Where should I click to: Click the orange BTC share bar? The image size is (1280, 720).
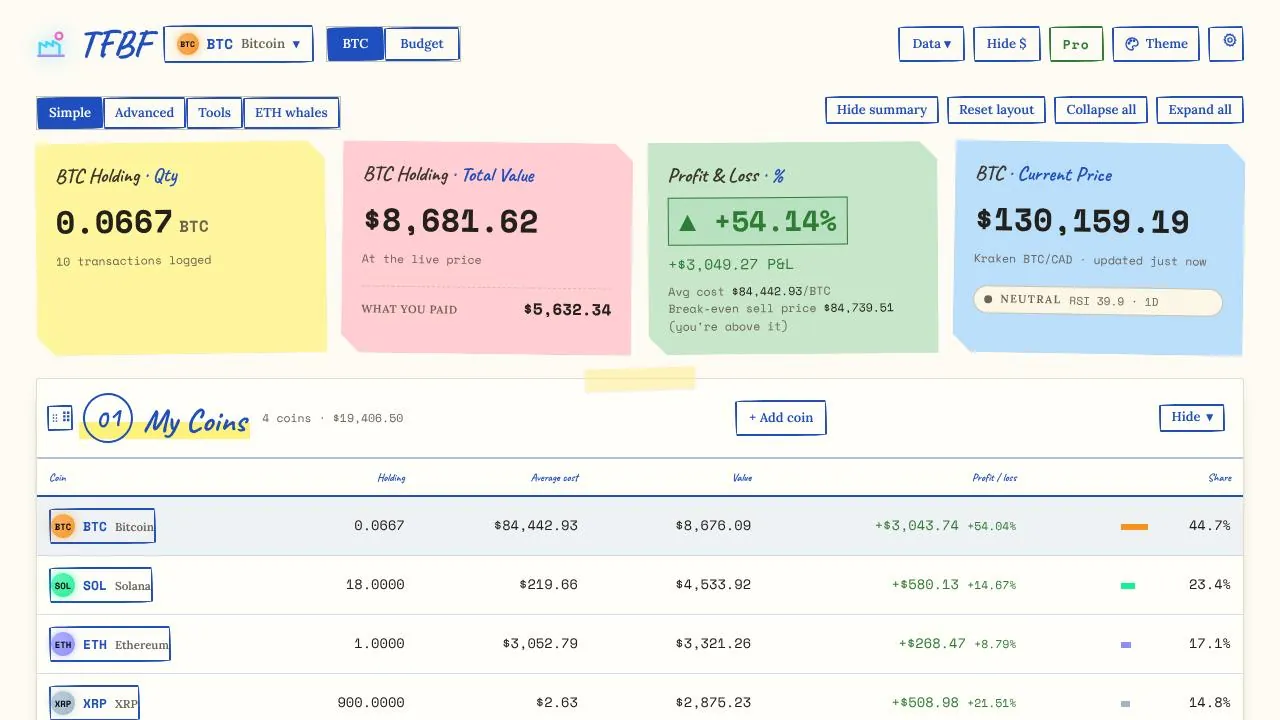pos(1134,526)
